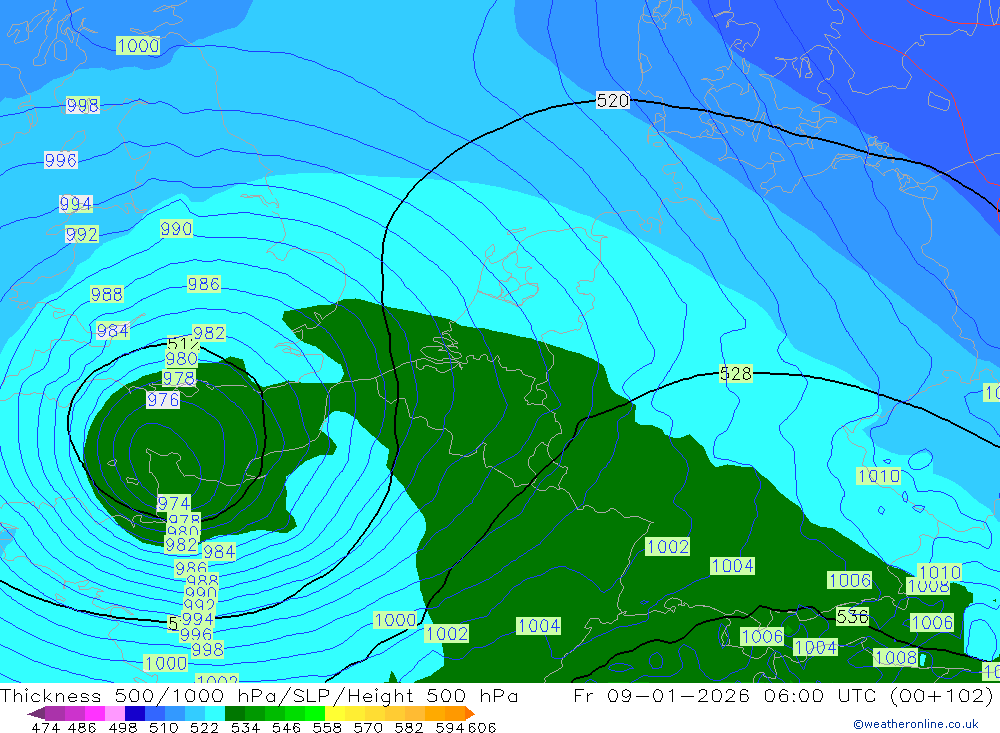The width and height of the screenshot is (1000, 733).
Task: Select the first yellow legend swatch
Action: 335,713
